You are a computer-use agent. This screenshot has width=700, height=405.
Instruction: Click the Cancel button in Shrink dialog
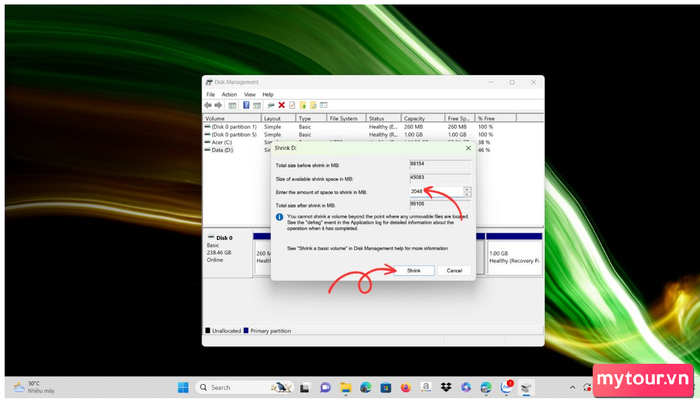[453, 270]
